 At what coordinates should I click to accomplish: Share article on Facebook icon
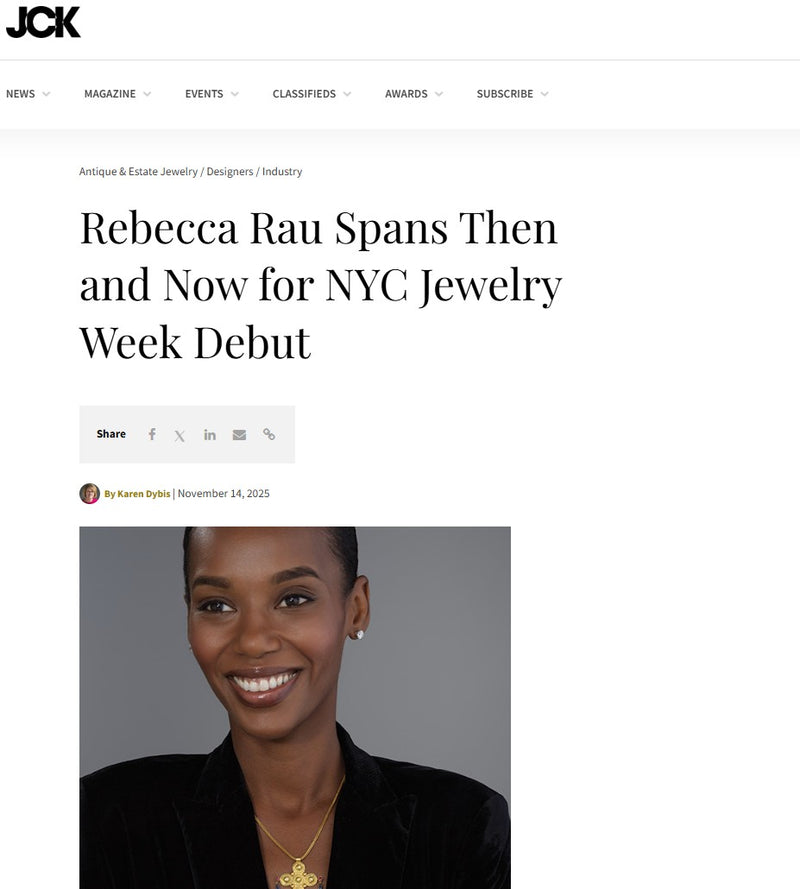(152, 434)
